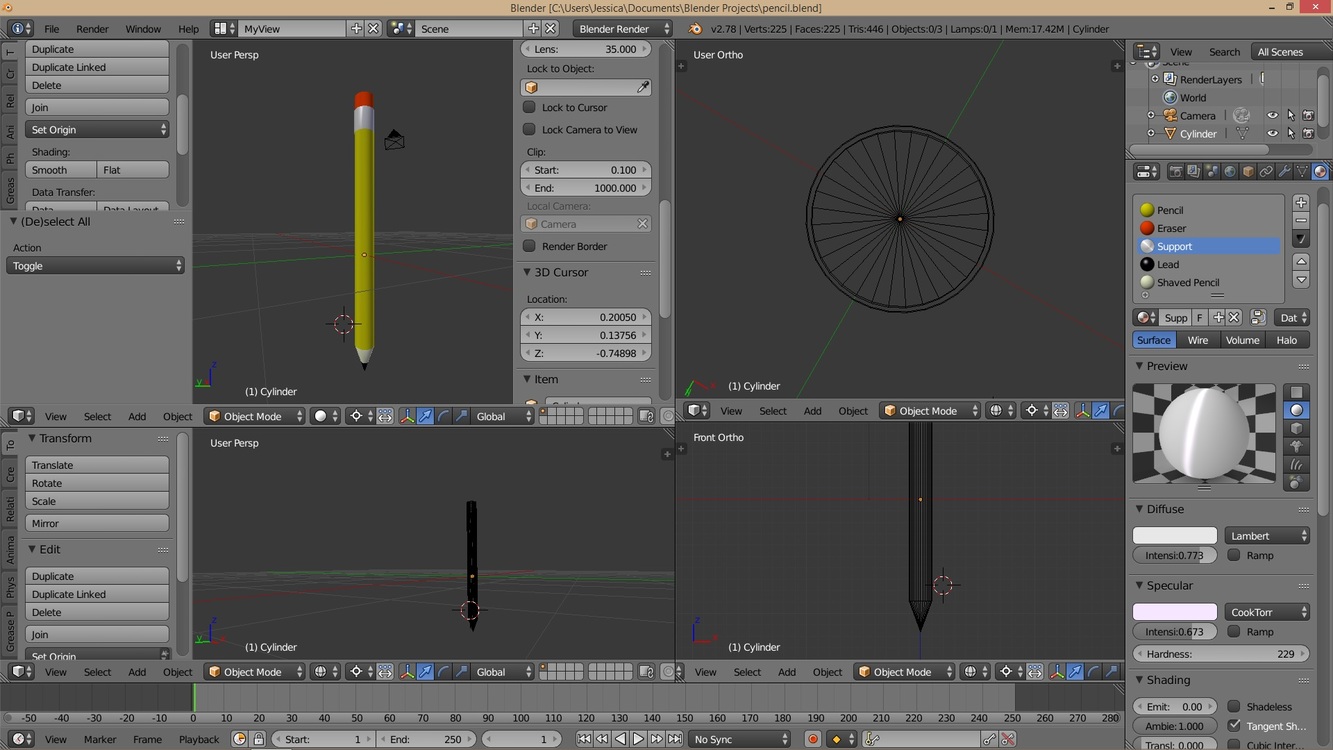The width and height of the screenshot is (1333, 750).
Task: Open the World properties globe tab
Action: pos(1230,172)
